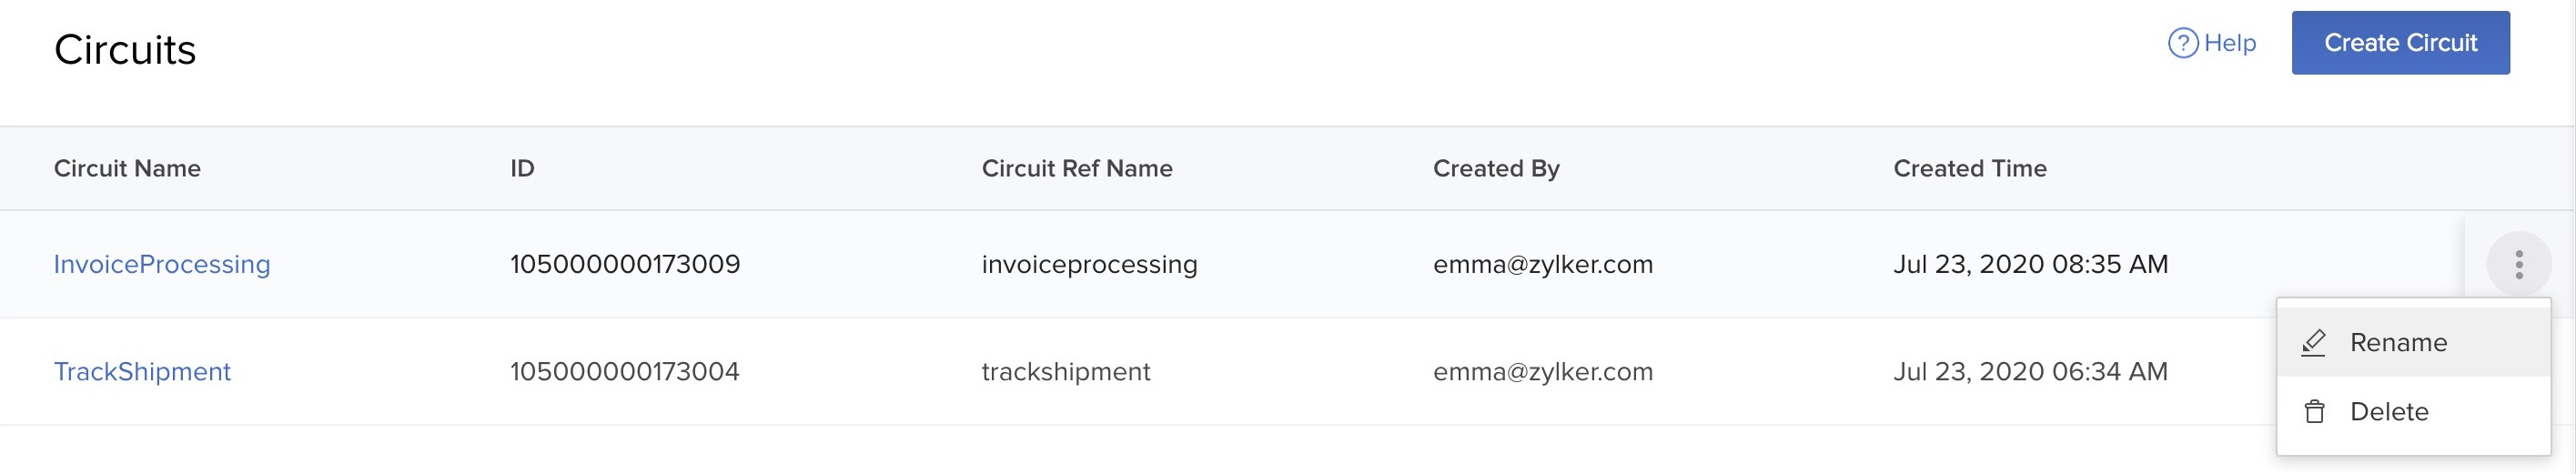The height and width of the screenshot is (474, 2576).
Task: Click the Circuit Name column header
Action: click(127, 168)
